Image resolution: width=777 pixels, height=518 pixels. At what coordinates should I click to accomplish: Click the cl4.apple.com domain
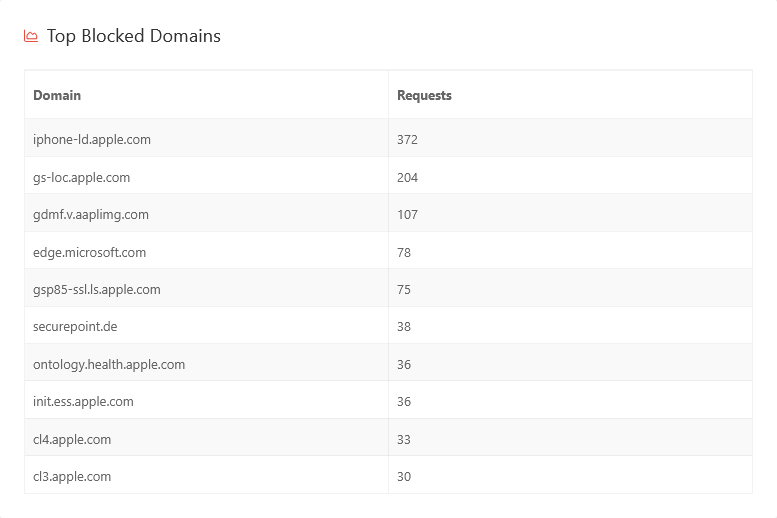[x=72, y=440]
